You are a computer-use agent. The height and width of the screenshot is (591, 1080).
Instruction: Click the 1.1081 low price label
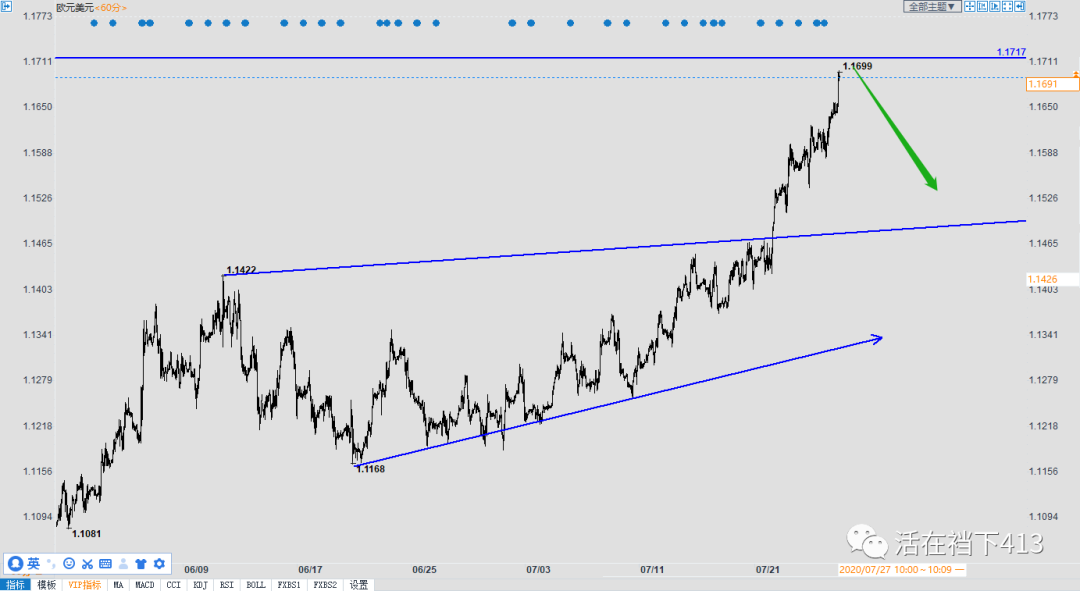(87, 534)
